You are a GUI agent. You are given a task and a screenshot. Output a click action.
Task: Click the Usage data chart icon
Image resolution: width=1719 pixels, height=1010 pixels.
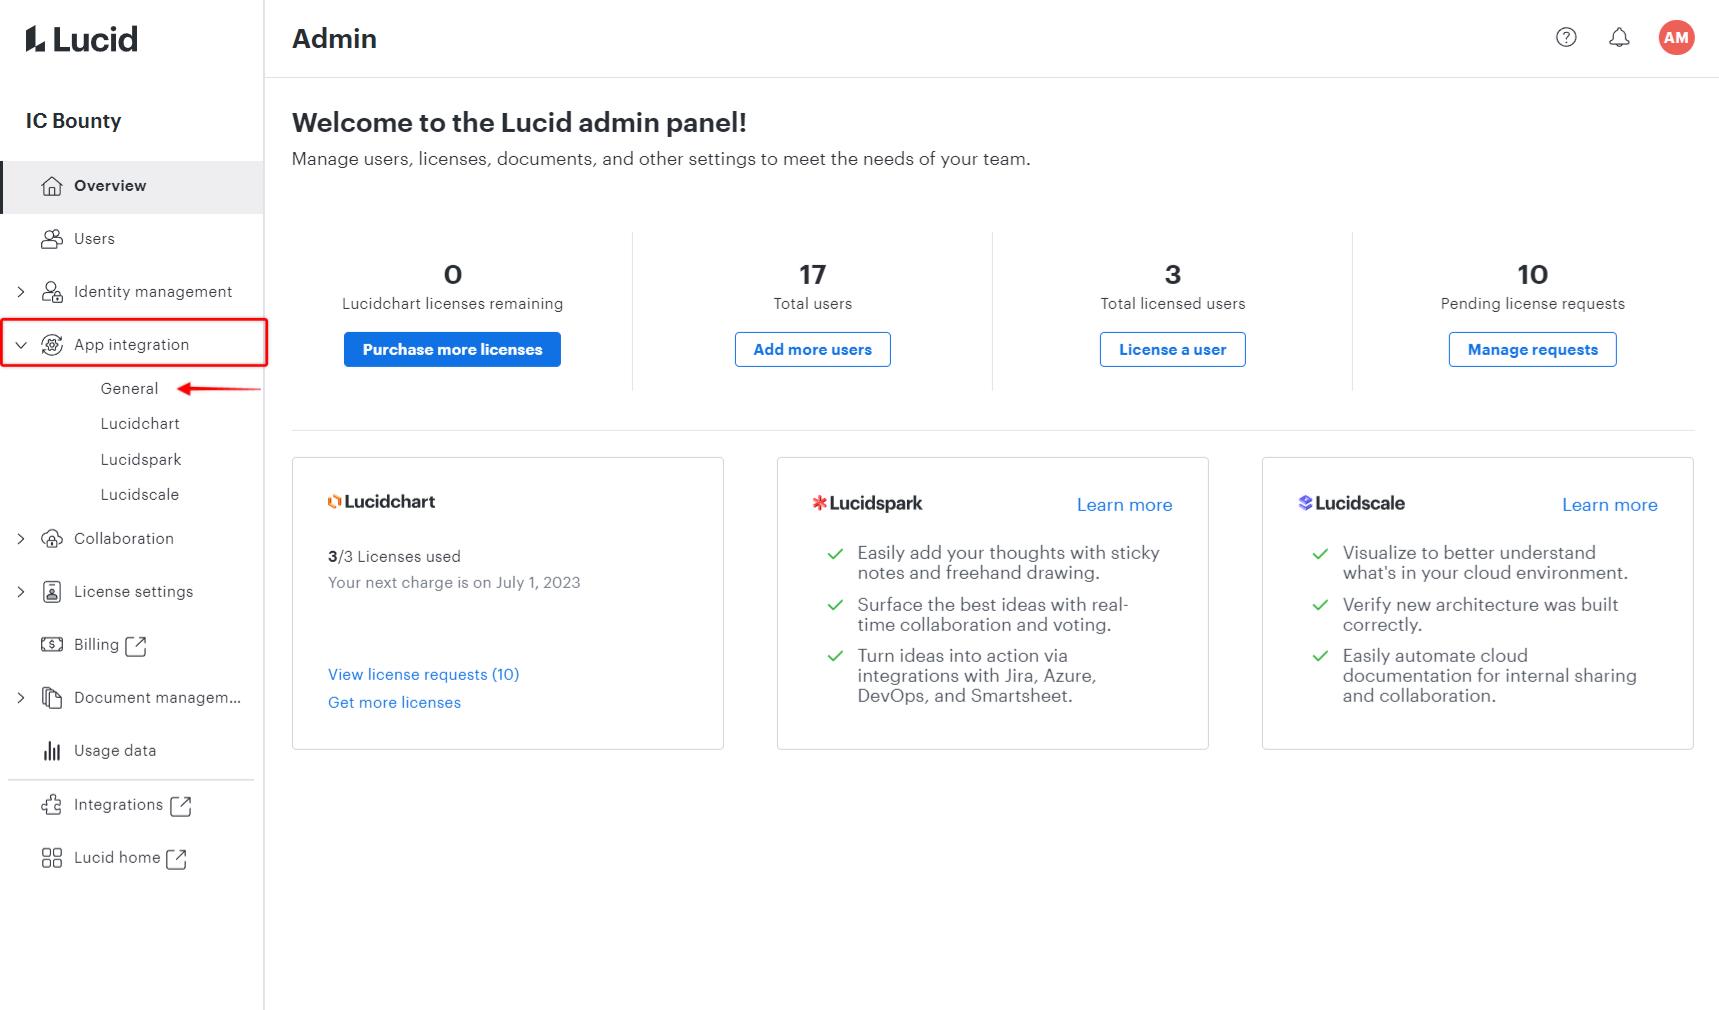(52, 750)
